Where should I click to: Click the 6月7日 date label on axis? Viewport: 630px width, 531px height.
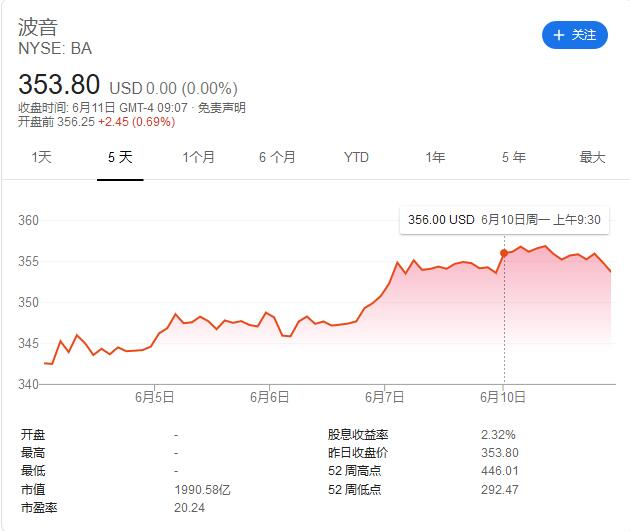click(386, 397)
